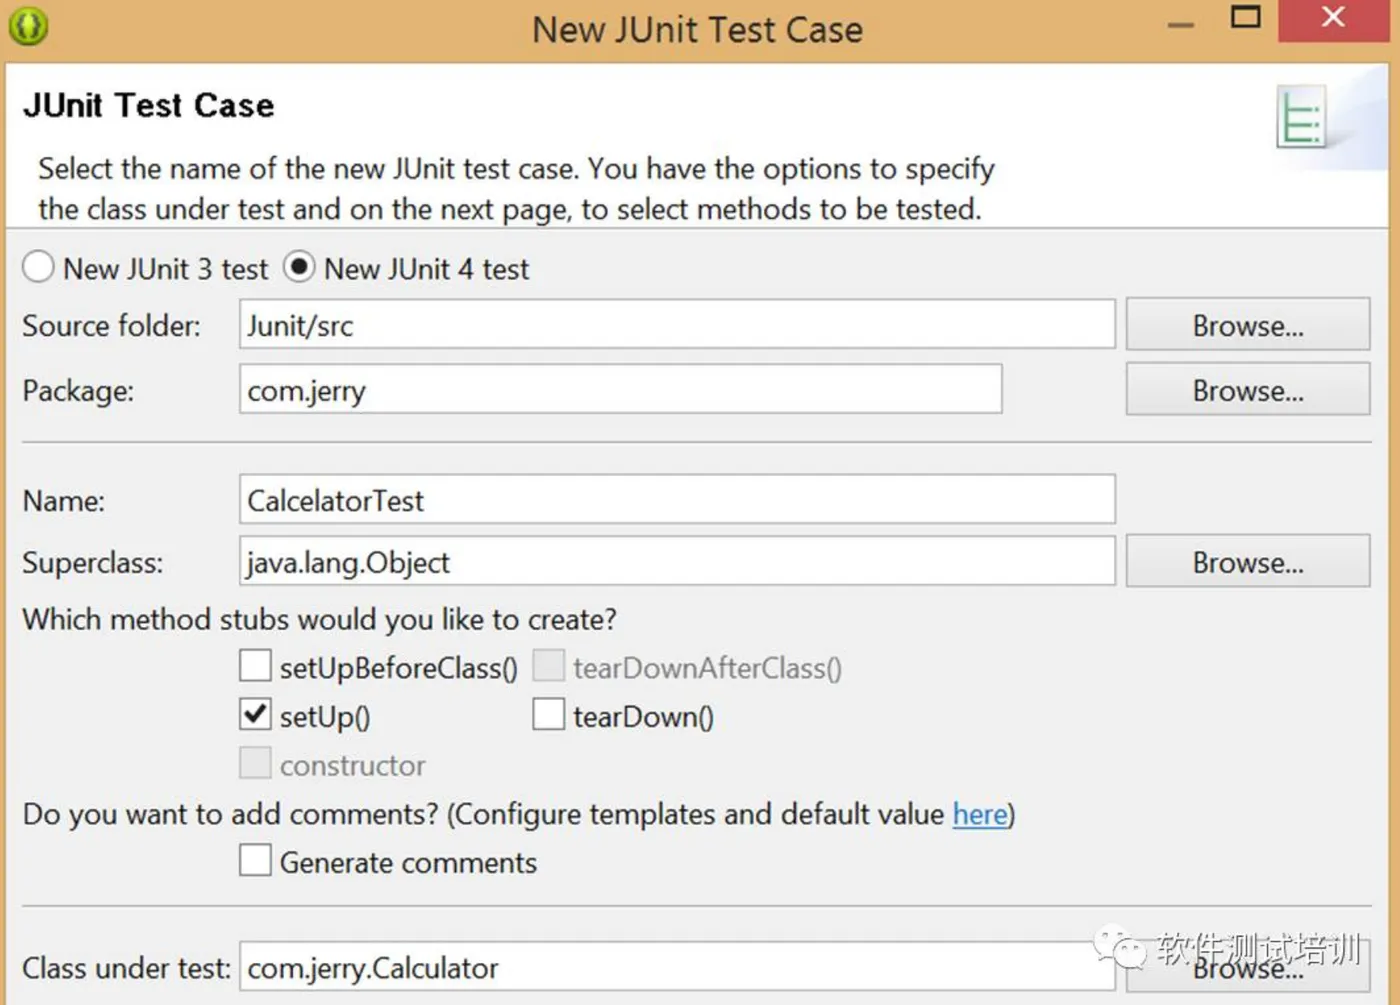Maximize the New JUnit Test Case window

(1245, 19)
